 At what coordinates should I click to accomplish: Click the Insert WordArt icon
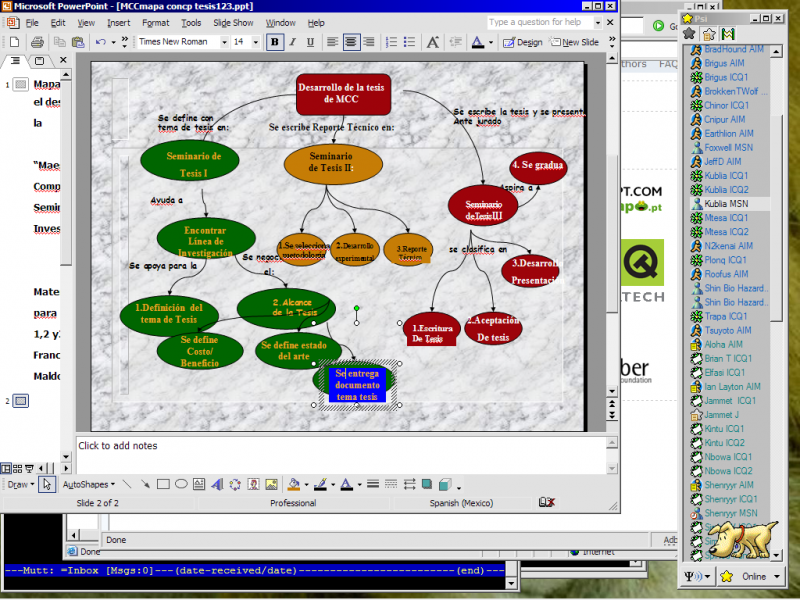pyautogui.click(x=217, y=484)
